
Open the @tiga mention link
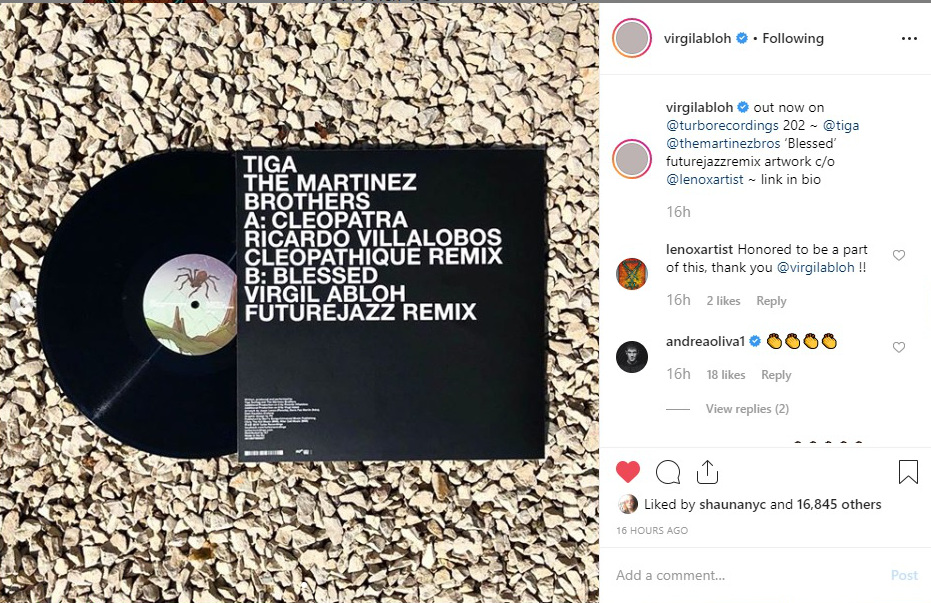[841, 125]
